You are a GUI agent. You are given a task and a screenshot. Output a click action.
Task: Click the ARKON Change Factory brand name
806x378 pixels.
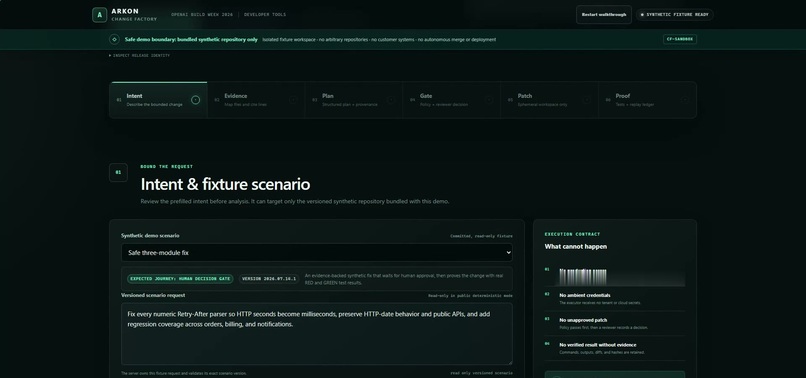(x=134, y=15)
